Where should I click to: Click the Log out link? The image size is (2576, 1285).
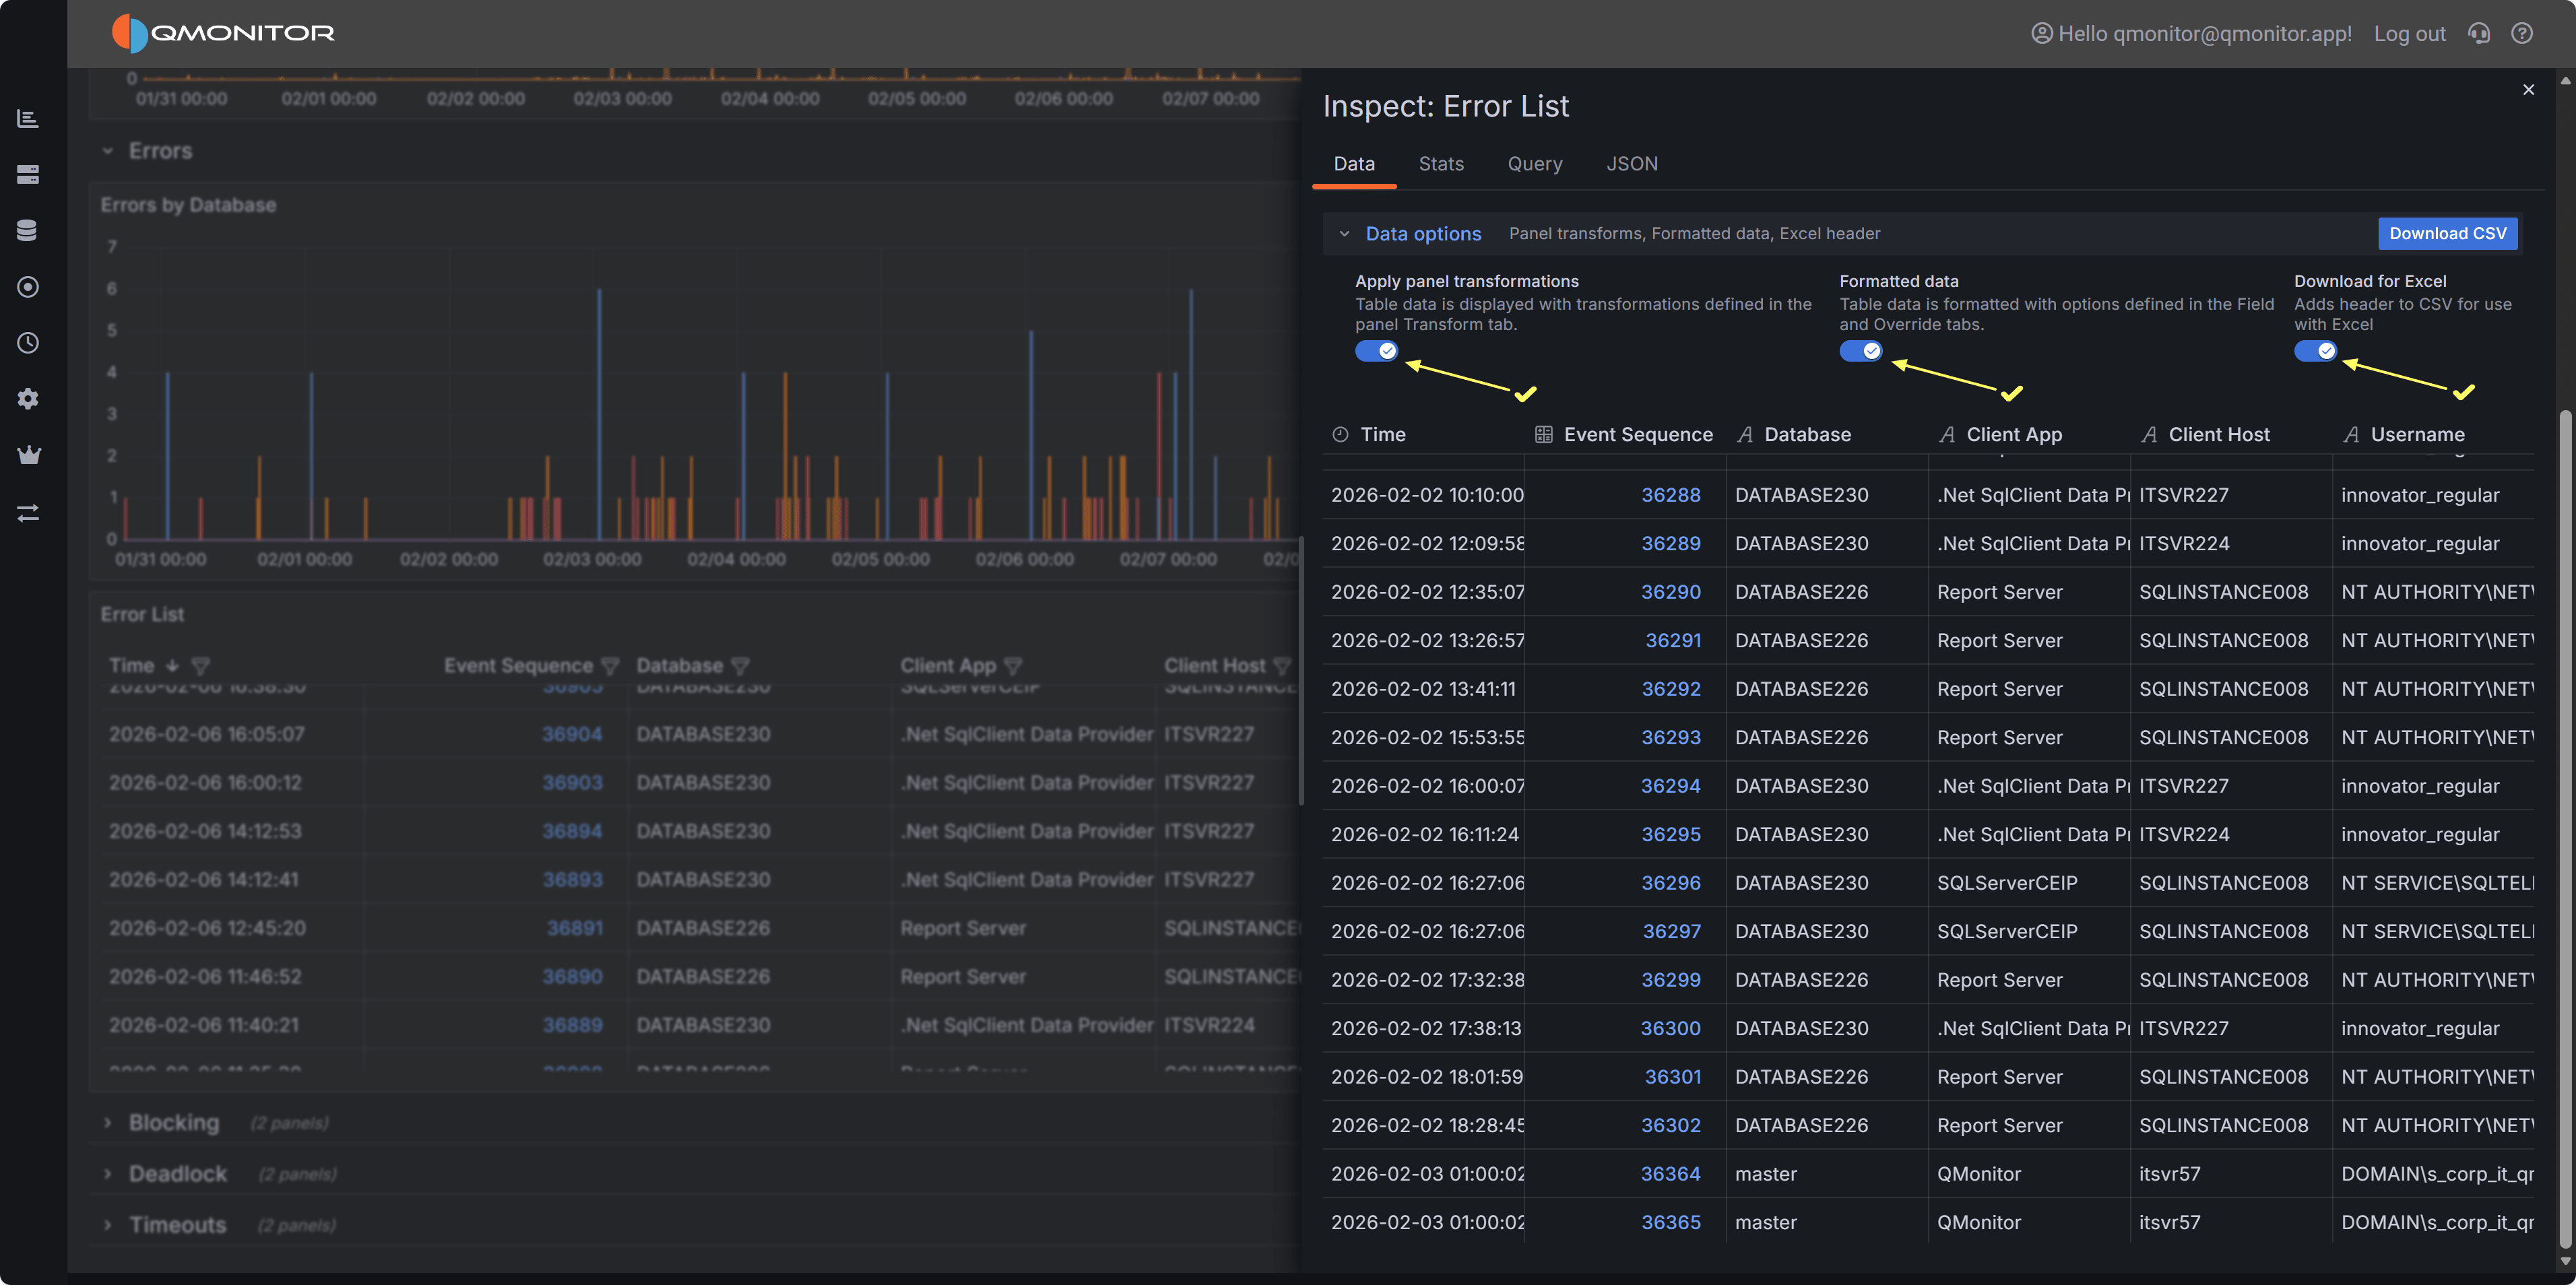pos(2409,34)
